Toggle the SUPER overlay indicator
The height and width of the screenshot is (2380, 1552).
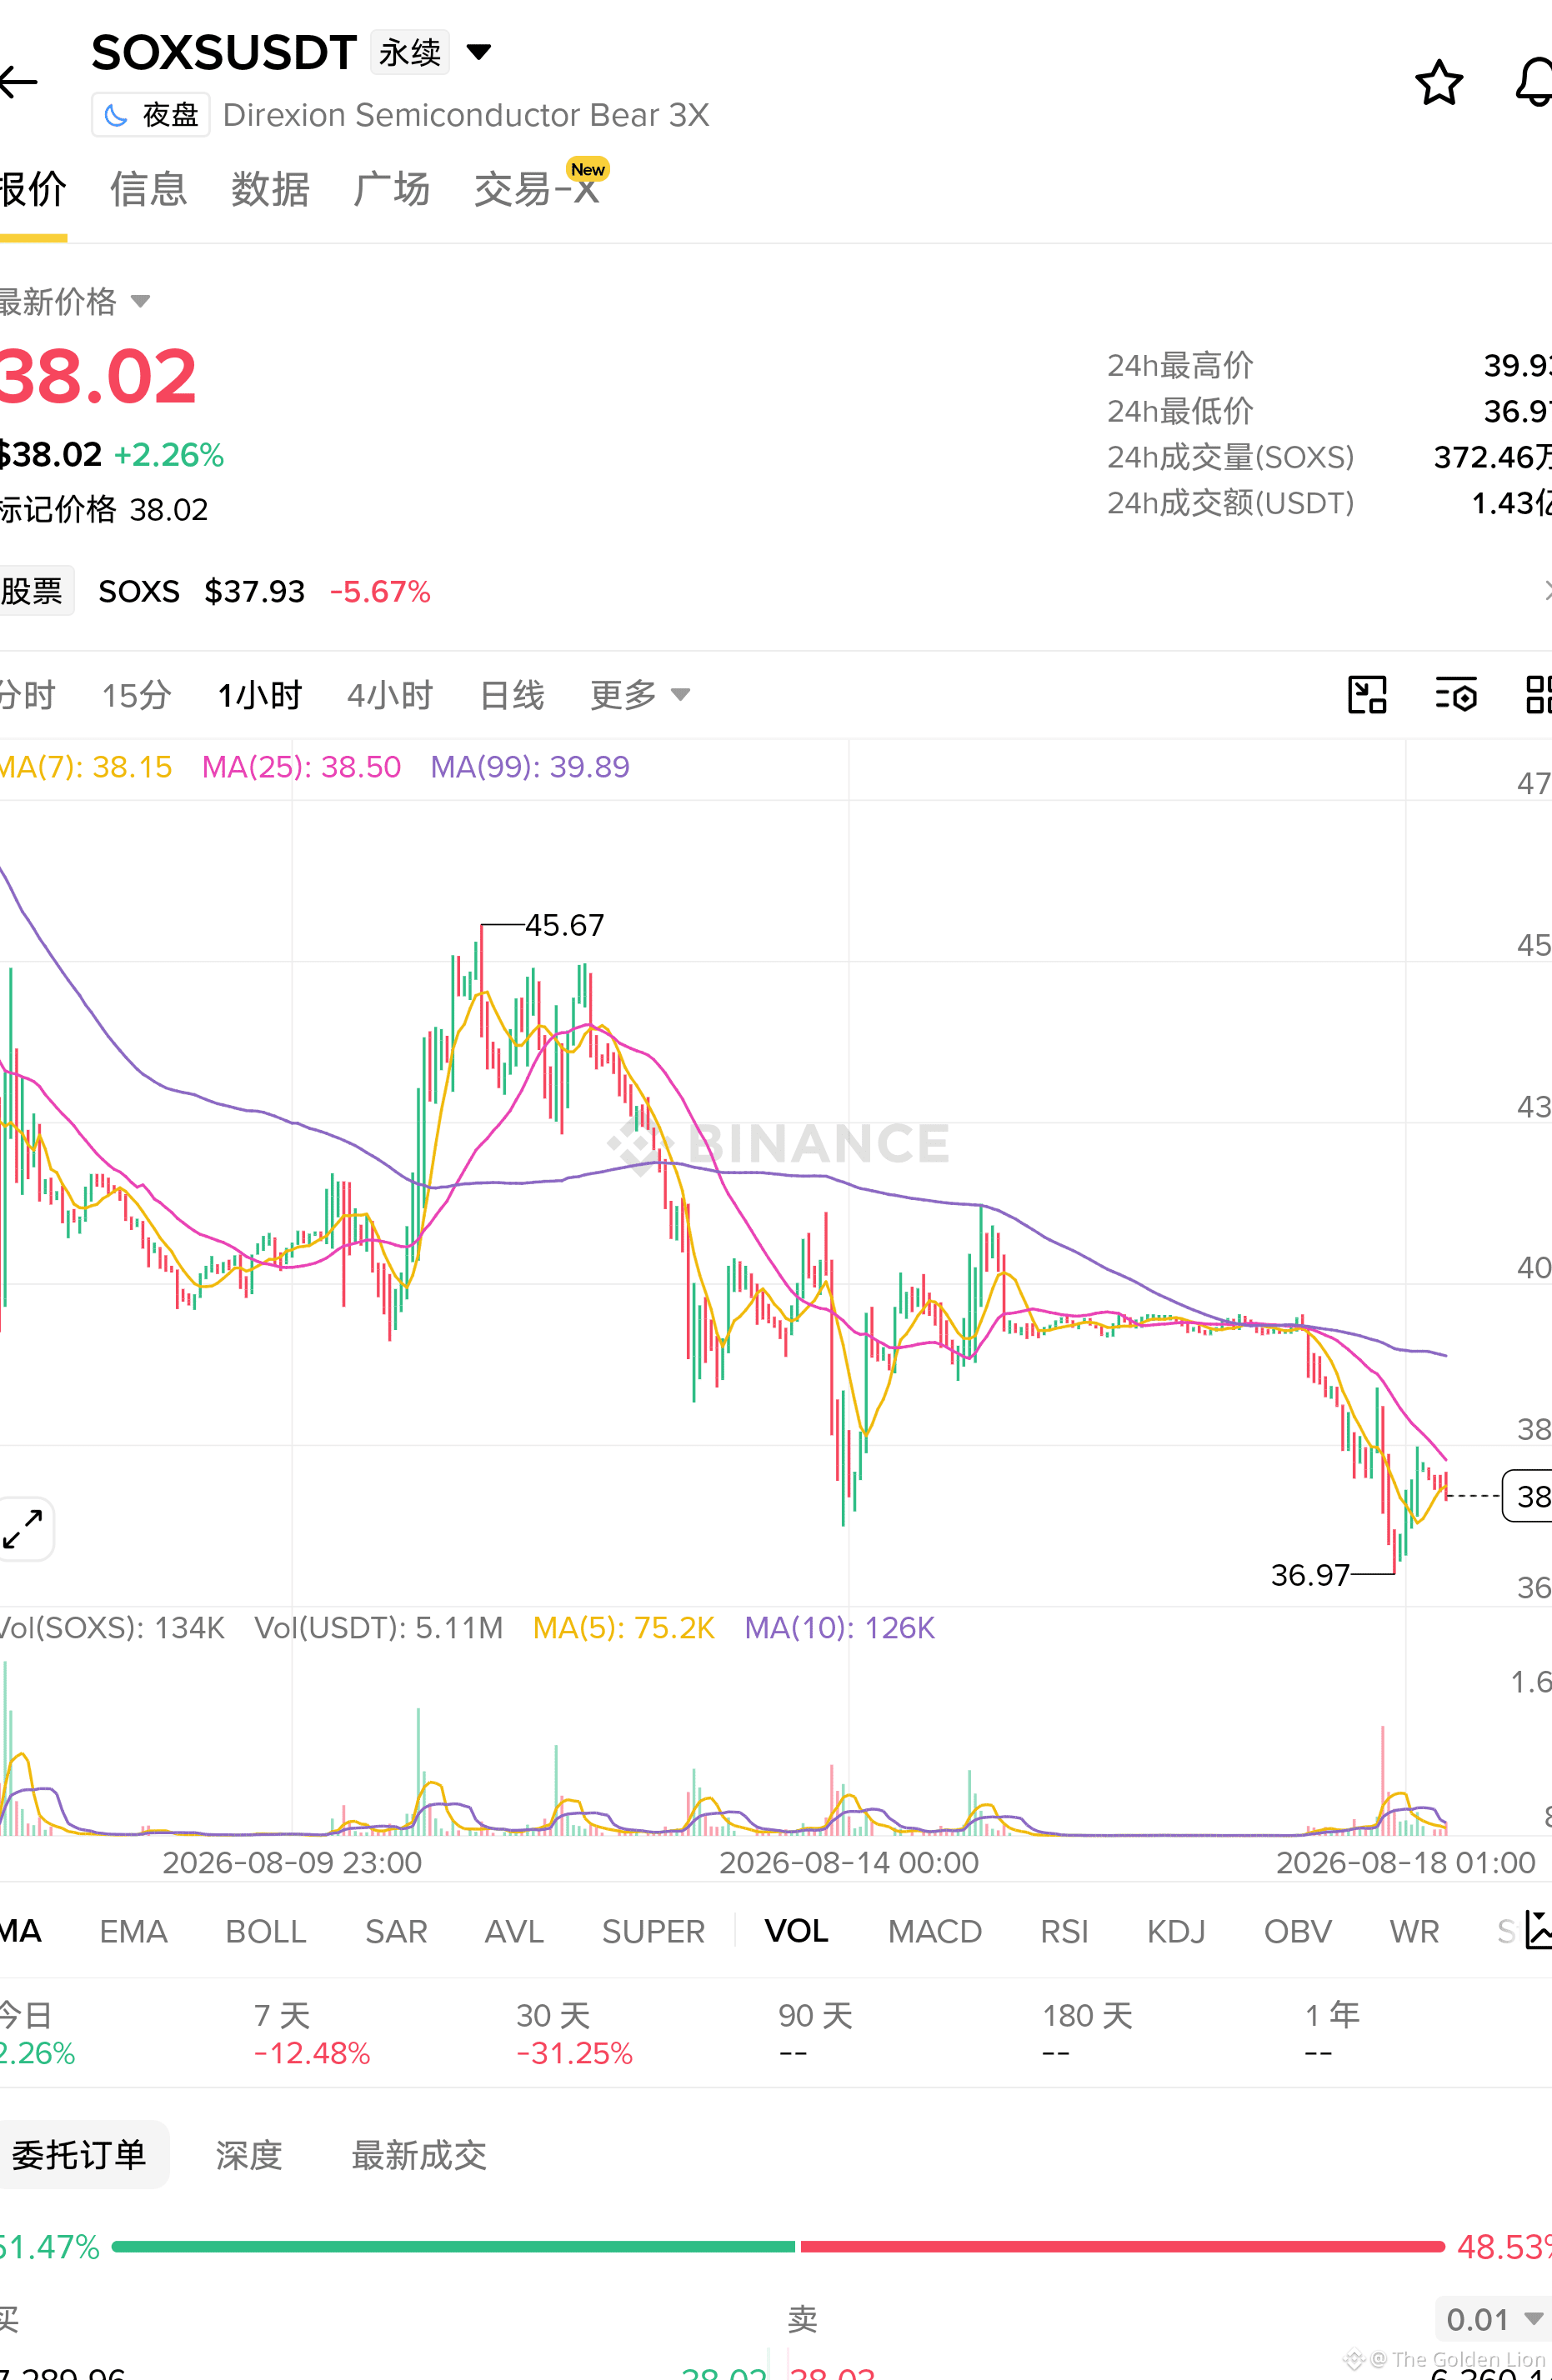(x=653, y=1930)
